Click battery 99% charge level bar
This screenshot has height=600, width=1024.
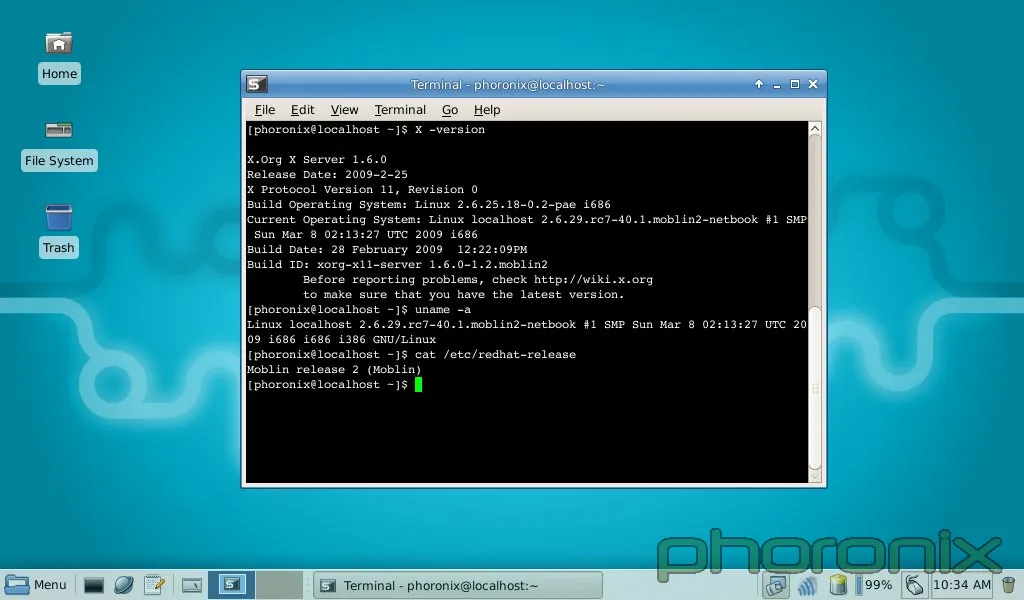858,586
